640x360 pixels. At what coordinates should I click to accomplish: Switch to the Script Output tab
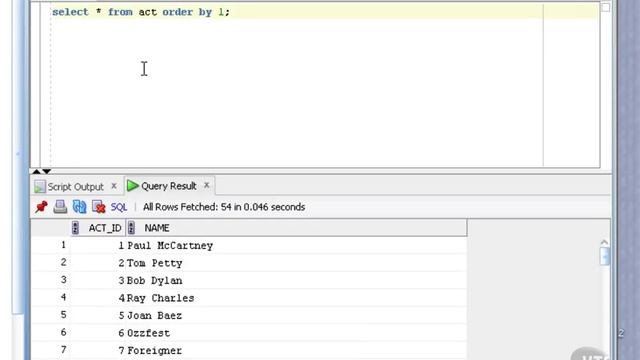[x=76, y=187]
